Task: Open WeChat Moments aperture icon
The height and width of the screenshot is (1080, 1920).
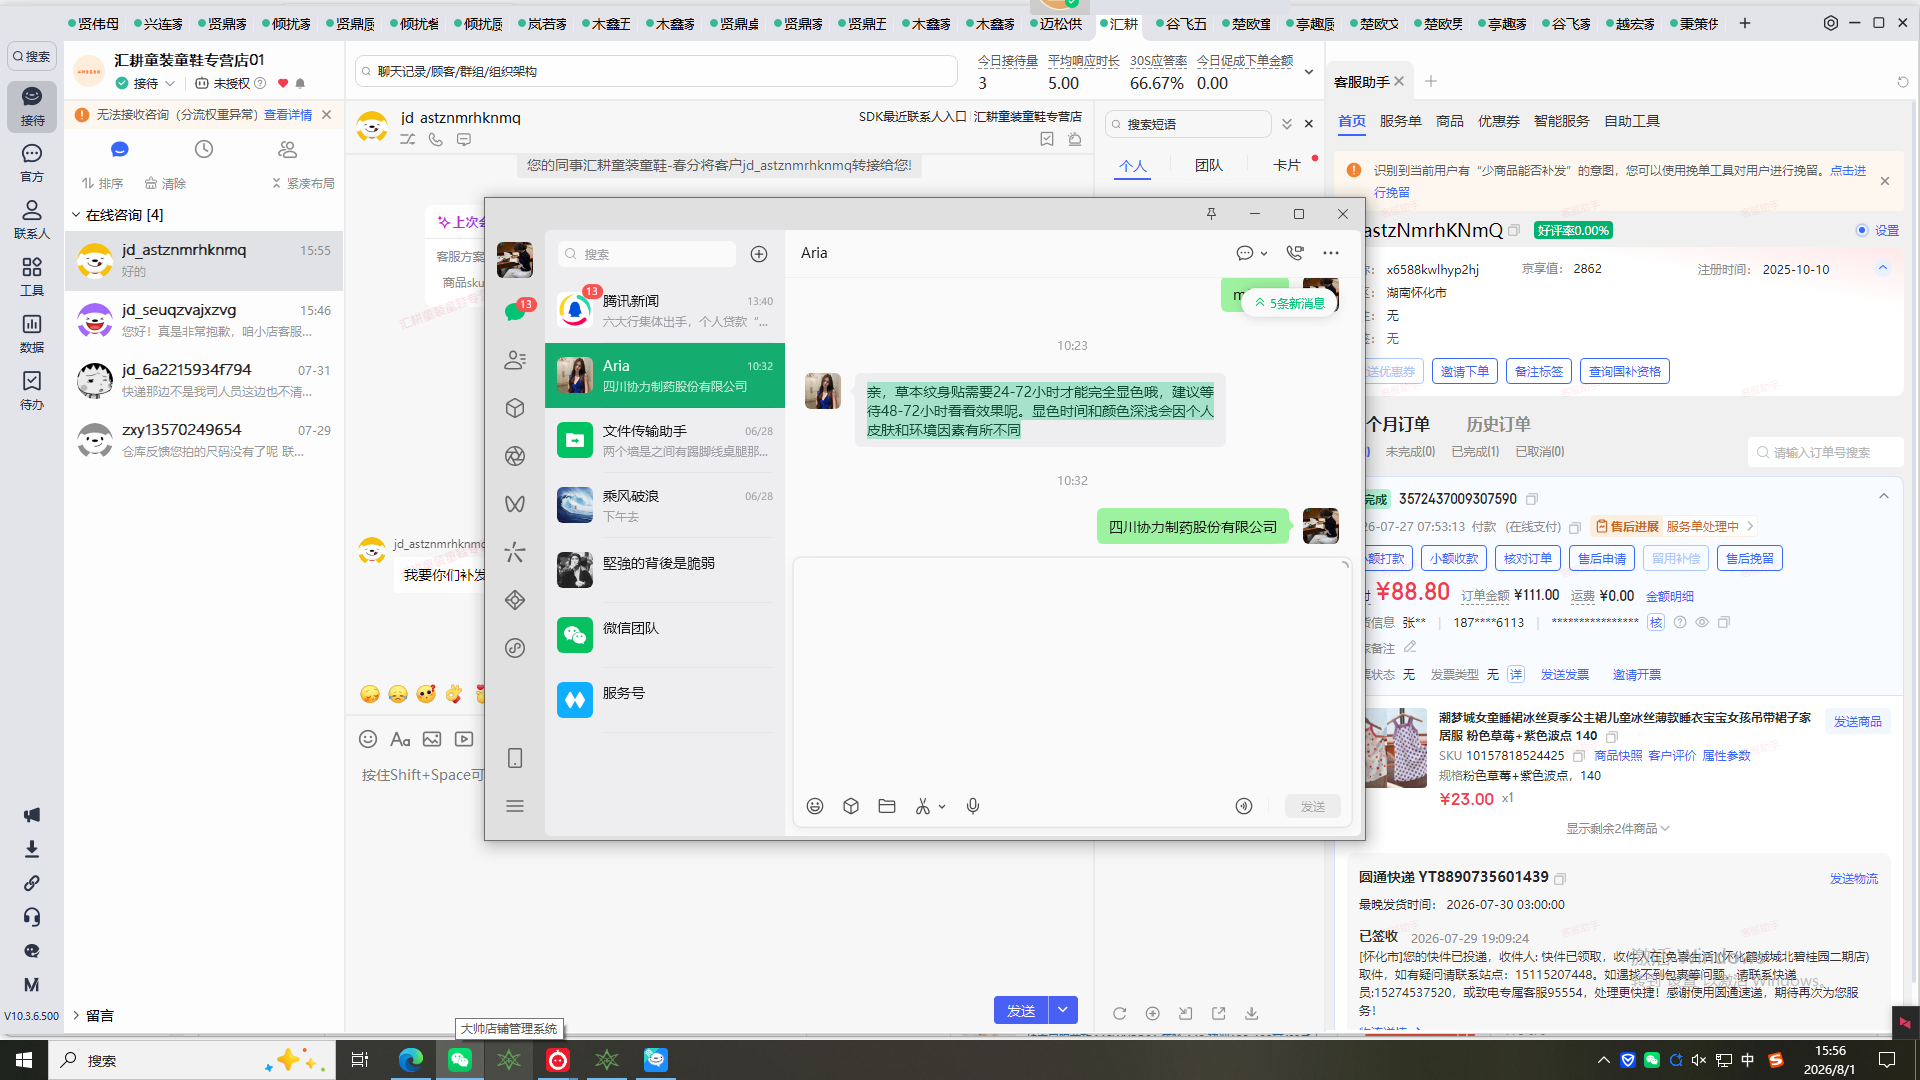Action: click(x=515, y=456)
